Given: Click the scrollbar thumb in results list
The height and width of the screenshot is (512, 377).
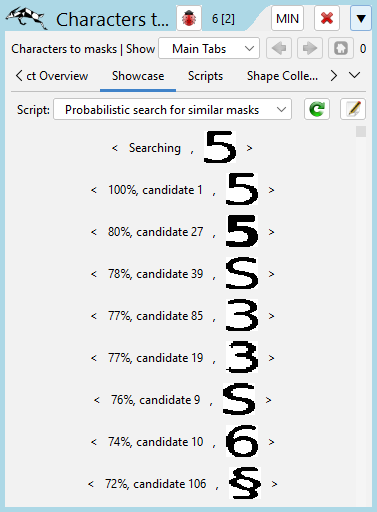Looking at the screenshot, I should pyautogui.click(x=361, y=131).
